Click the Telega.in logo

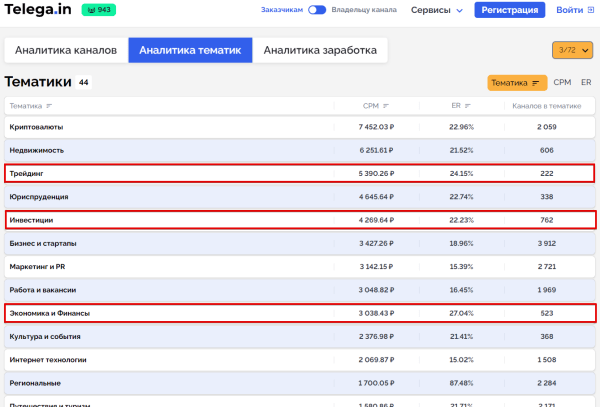(38, 10)
